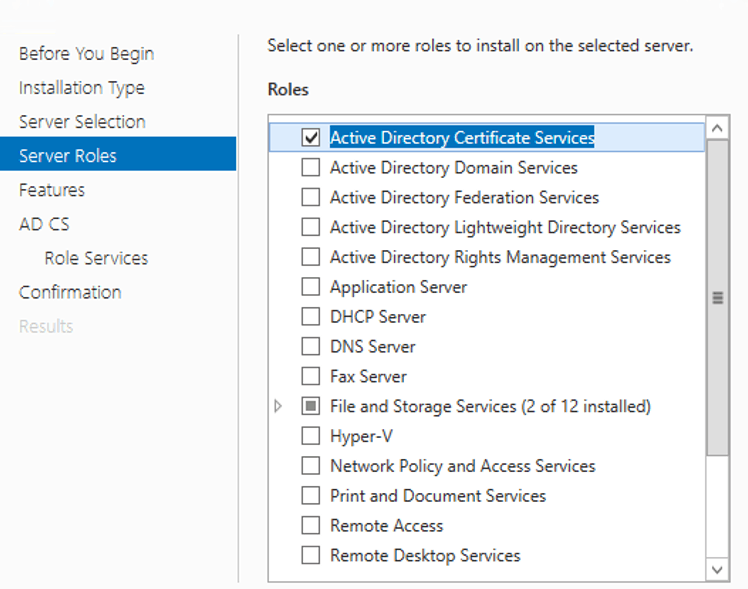Click the roles list scroll up arrow
This screenshot has height=589, width=748.
click(717, 128)
